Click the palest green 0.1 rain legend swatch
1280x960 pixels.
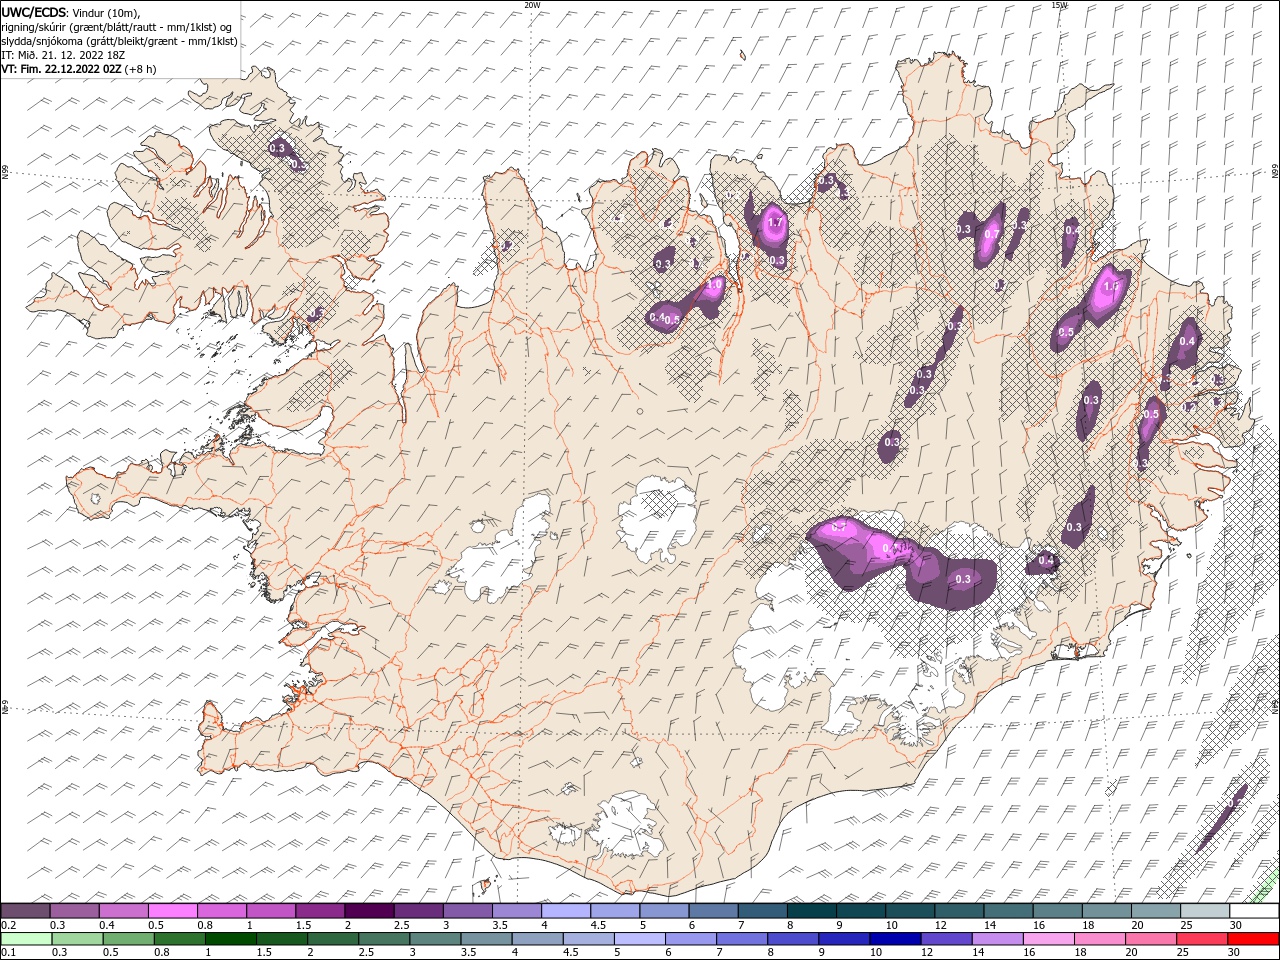click(27, 939)
